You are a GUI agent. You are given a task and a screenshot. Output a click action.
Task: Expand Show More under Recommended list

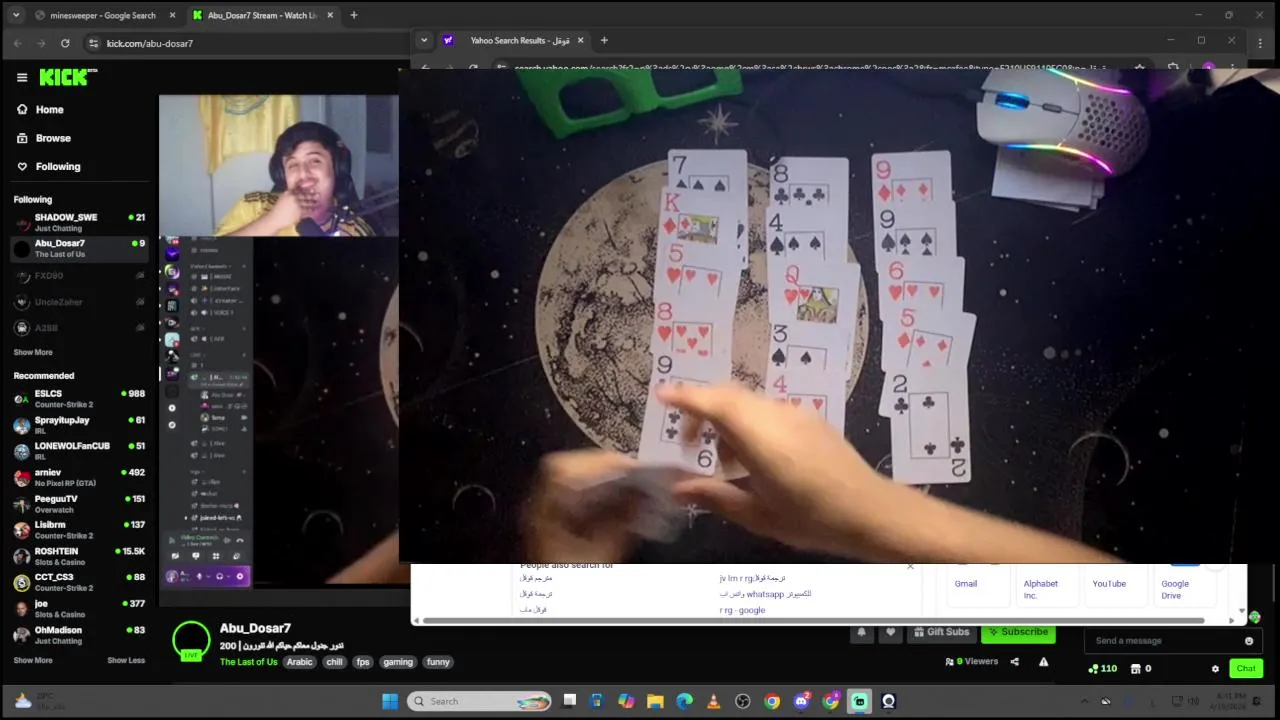(x=33, y=660)
